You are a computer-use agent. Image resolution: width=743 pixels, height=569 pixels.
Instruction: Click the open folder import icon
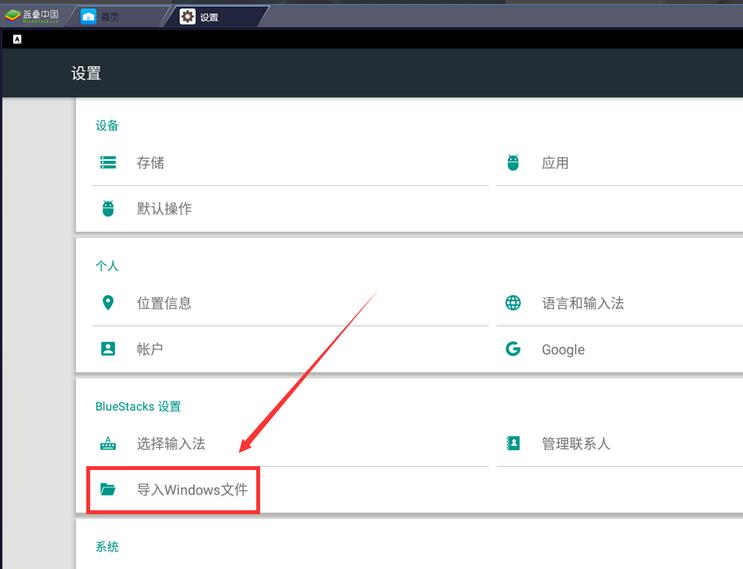108,489
